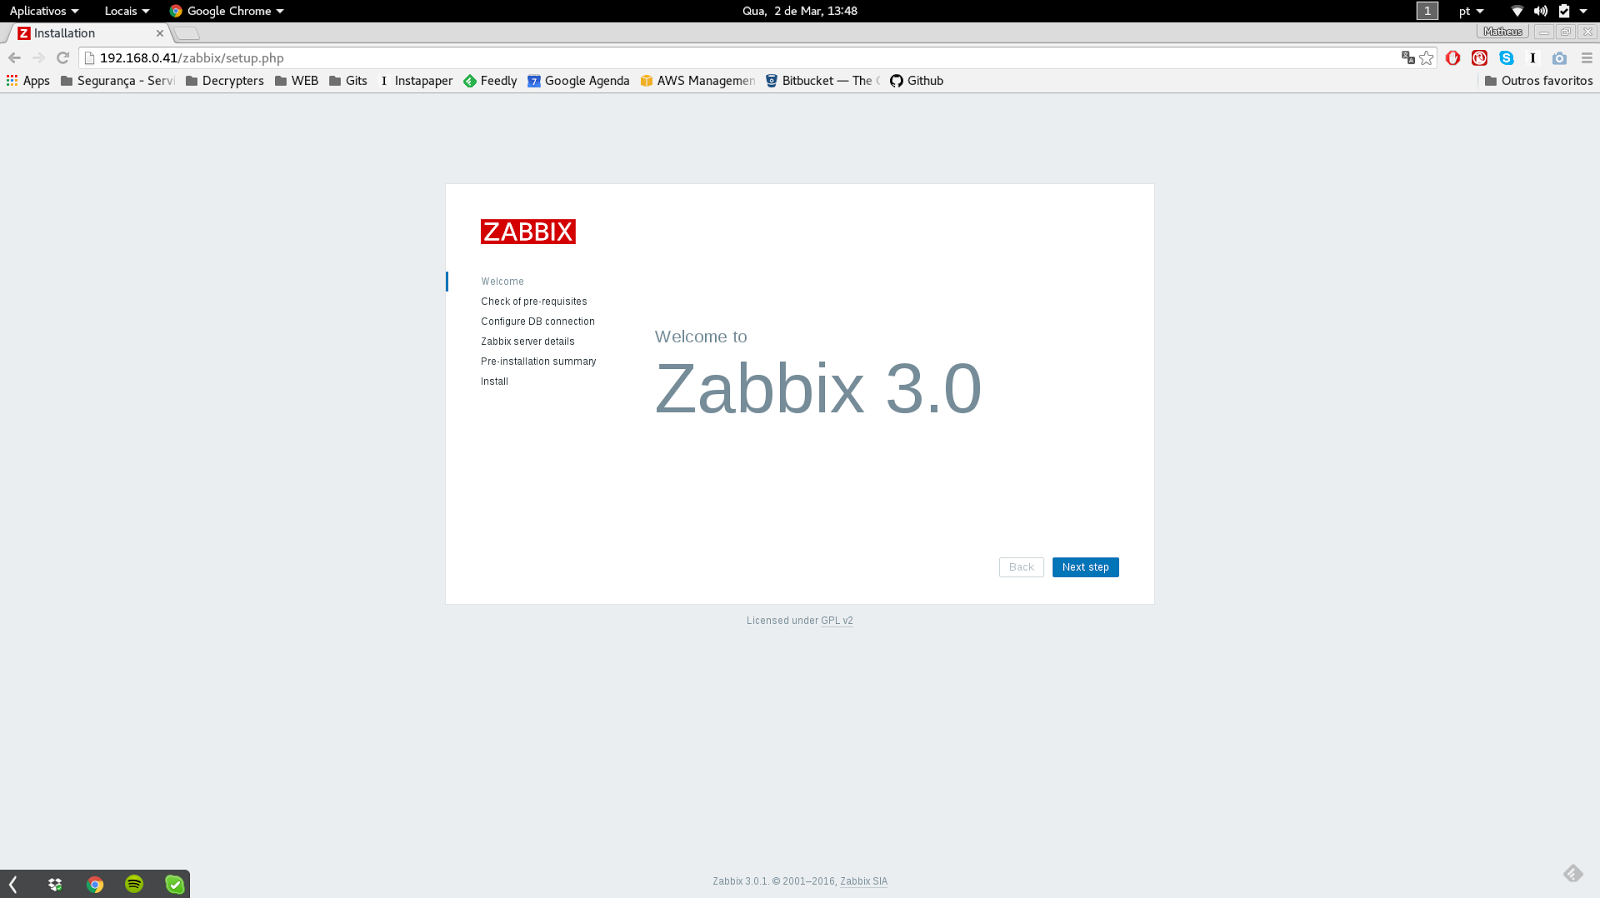The width and height of the screenshot is (1600, 898).
Task: Click the green shield check tray icon
Action: [x=175, y=884]
